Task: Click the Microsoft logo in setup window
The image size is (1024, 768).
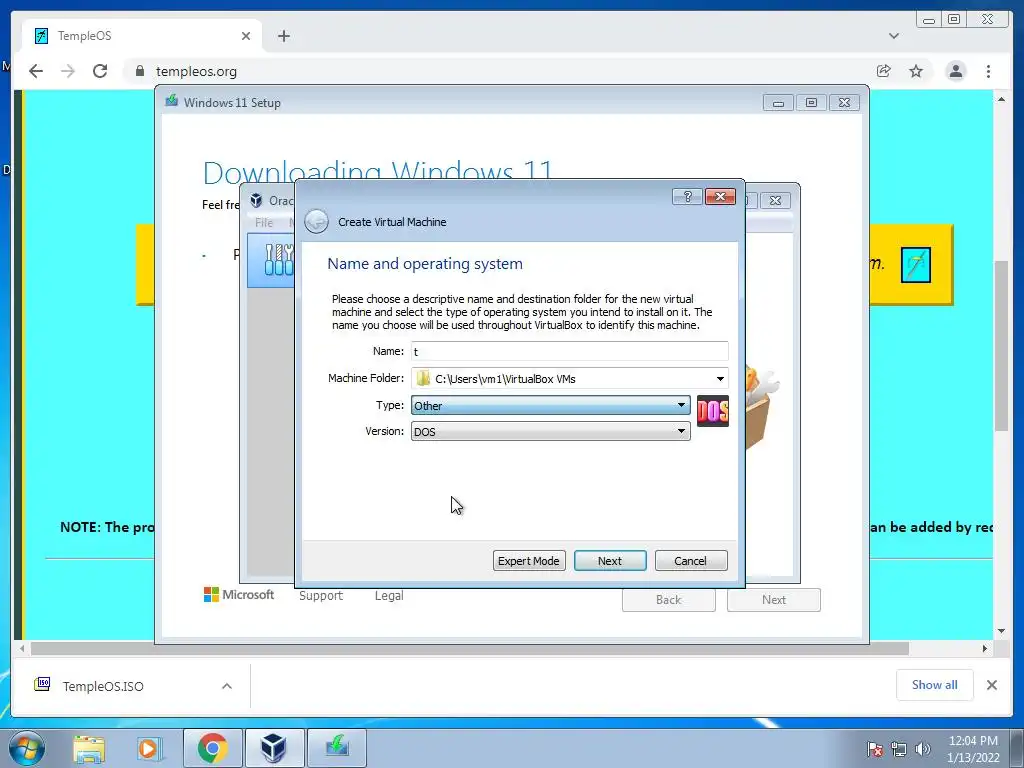Action: (x=239, y=594)
